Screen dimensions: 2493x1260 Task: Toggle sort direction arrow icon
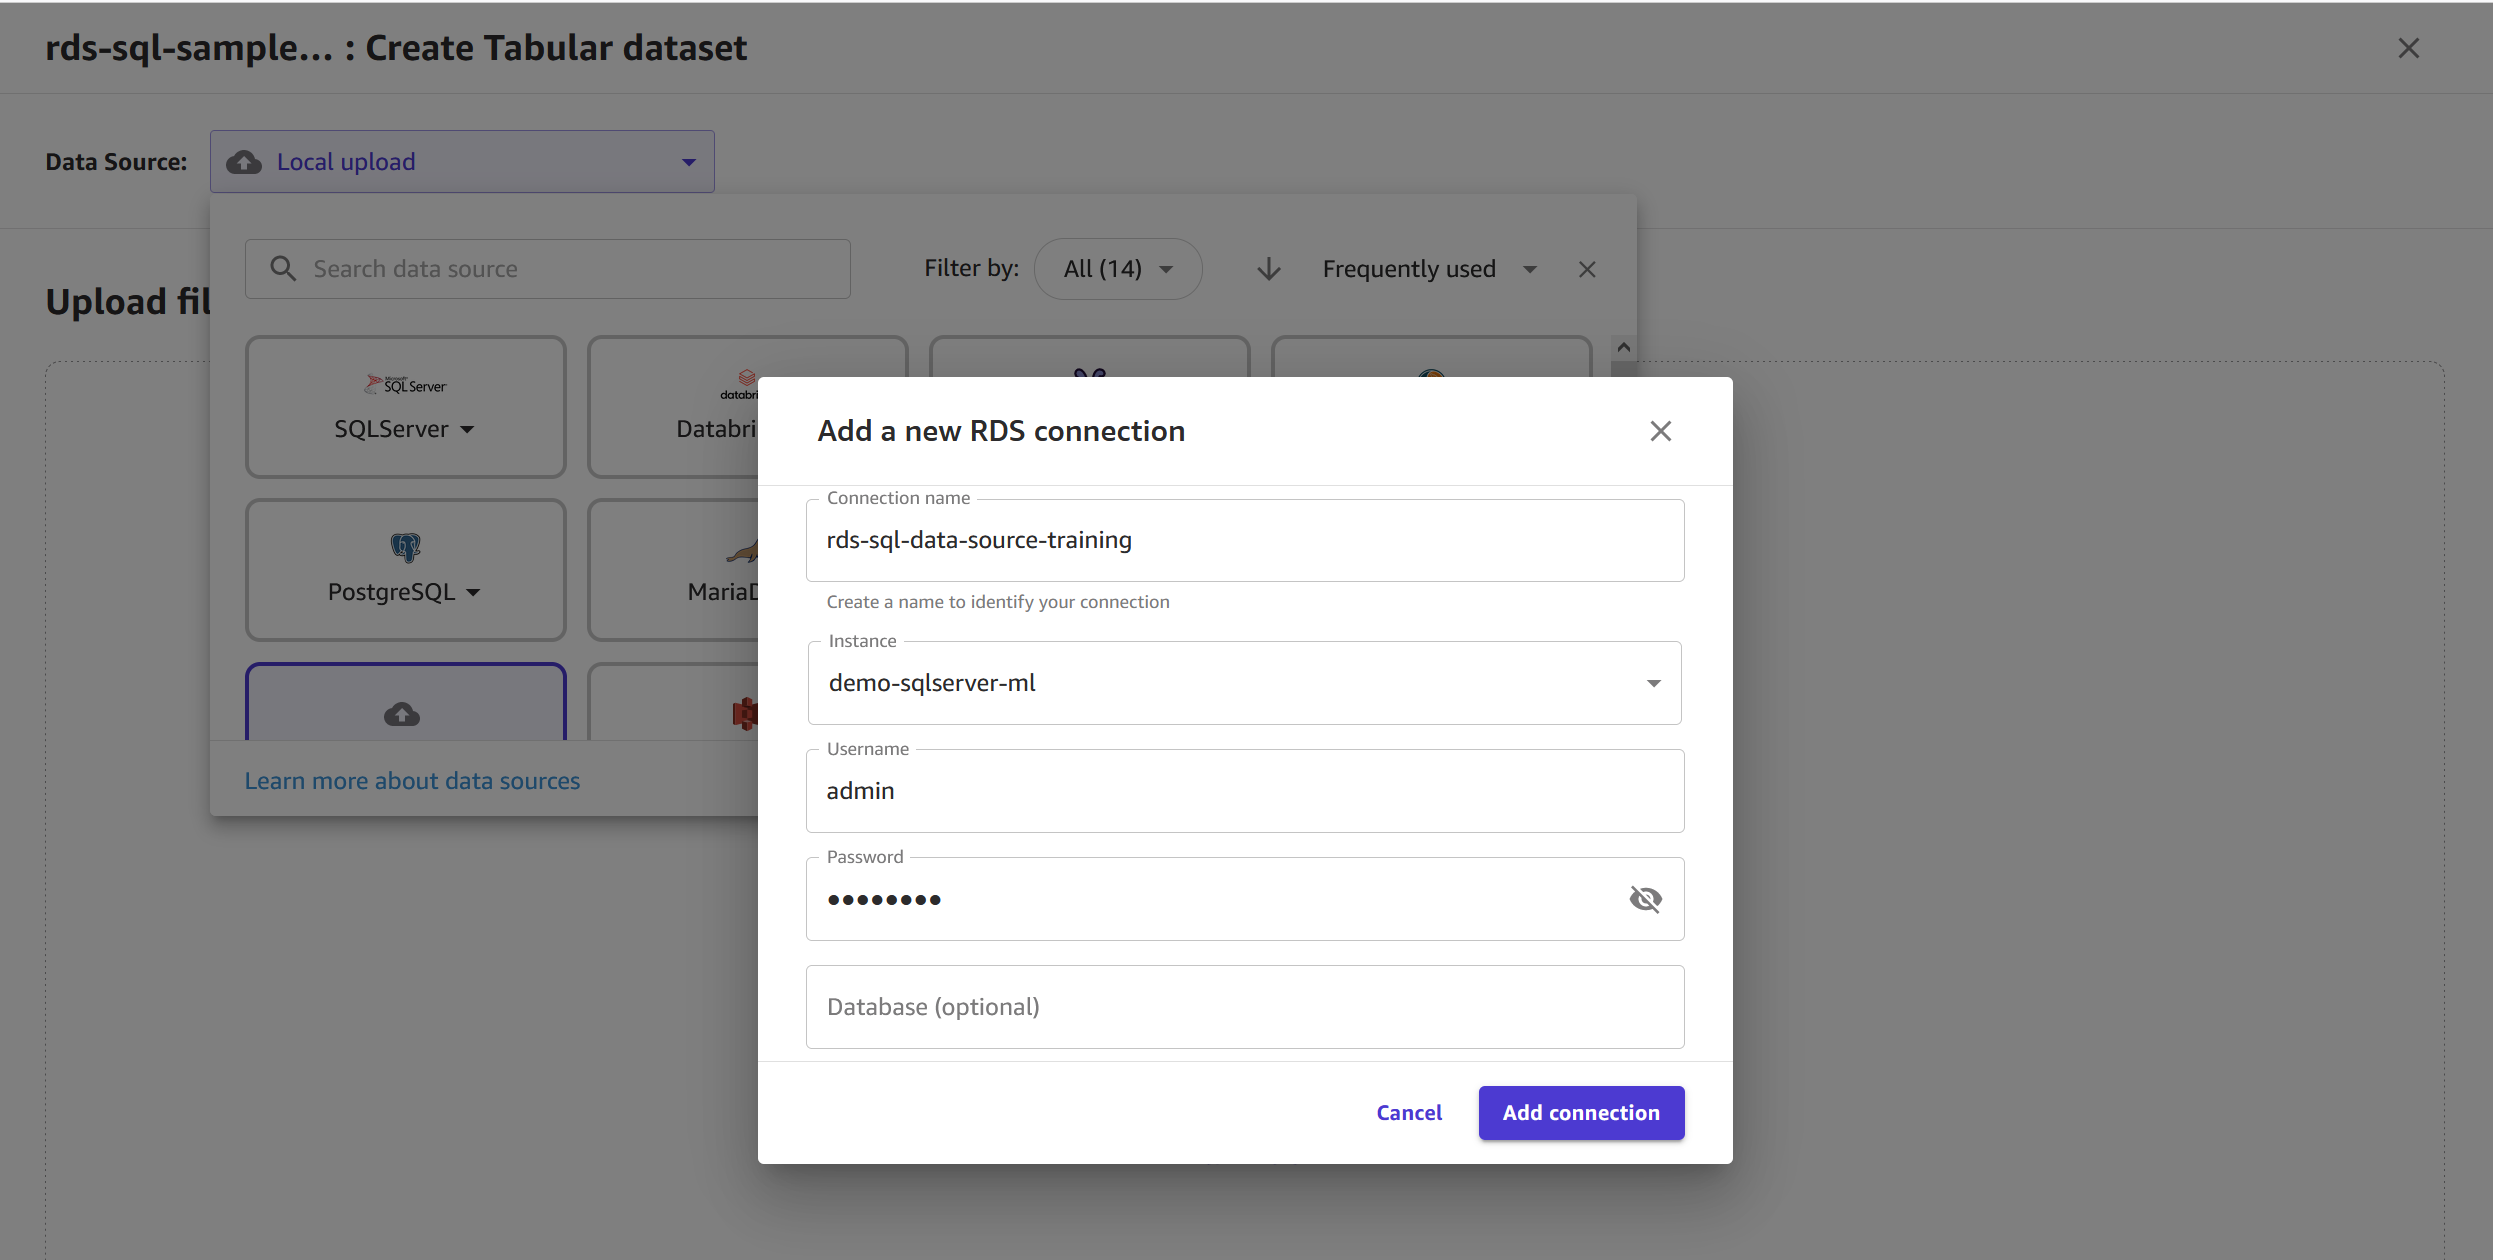[x=1268, y=269]
